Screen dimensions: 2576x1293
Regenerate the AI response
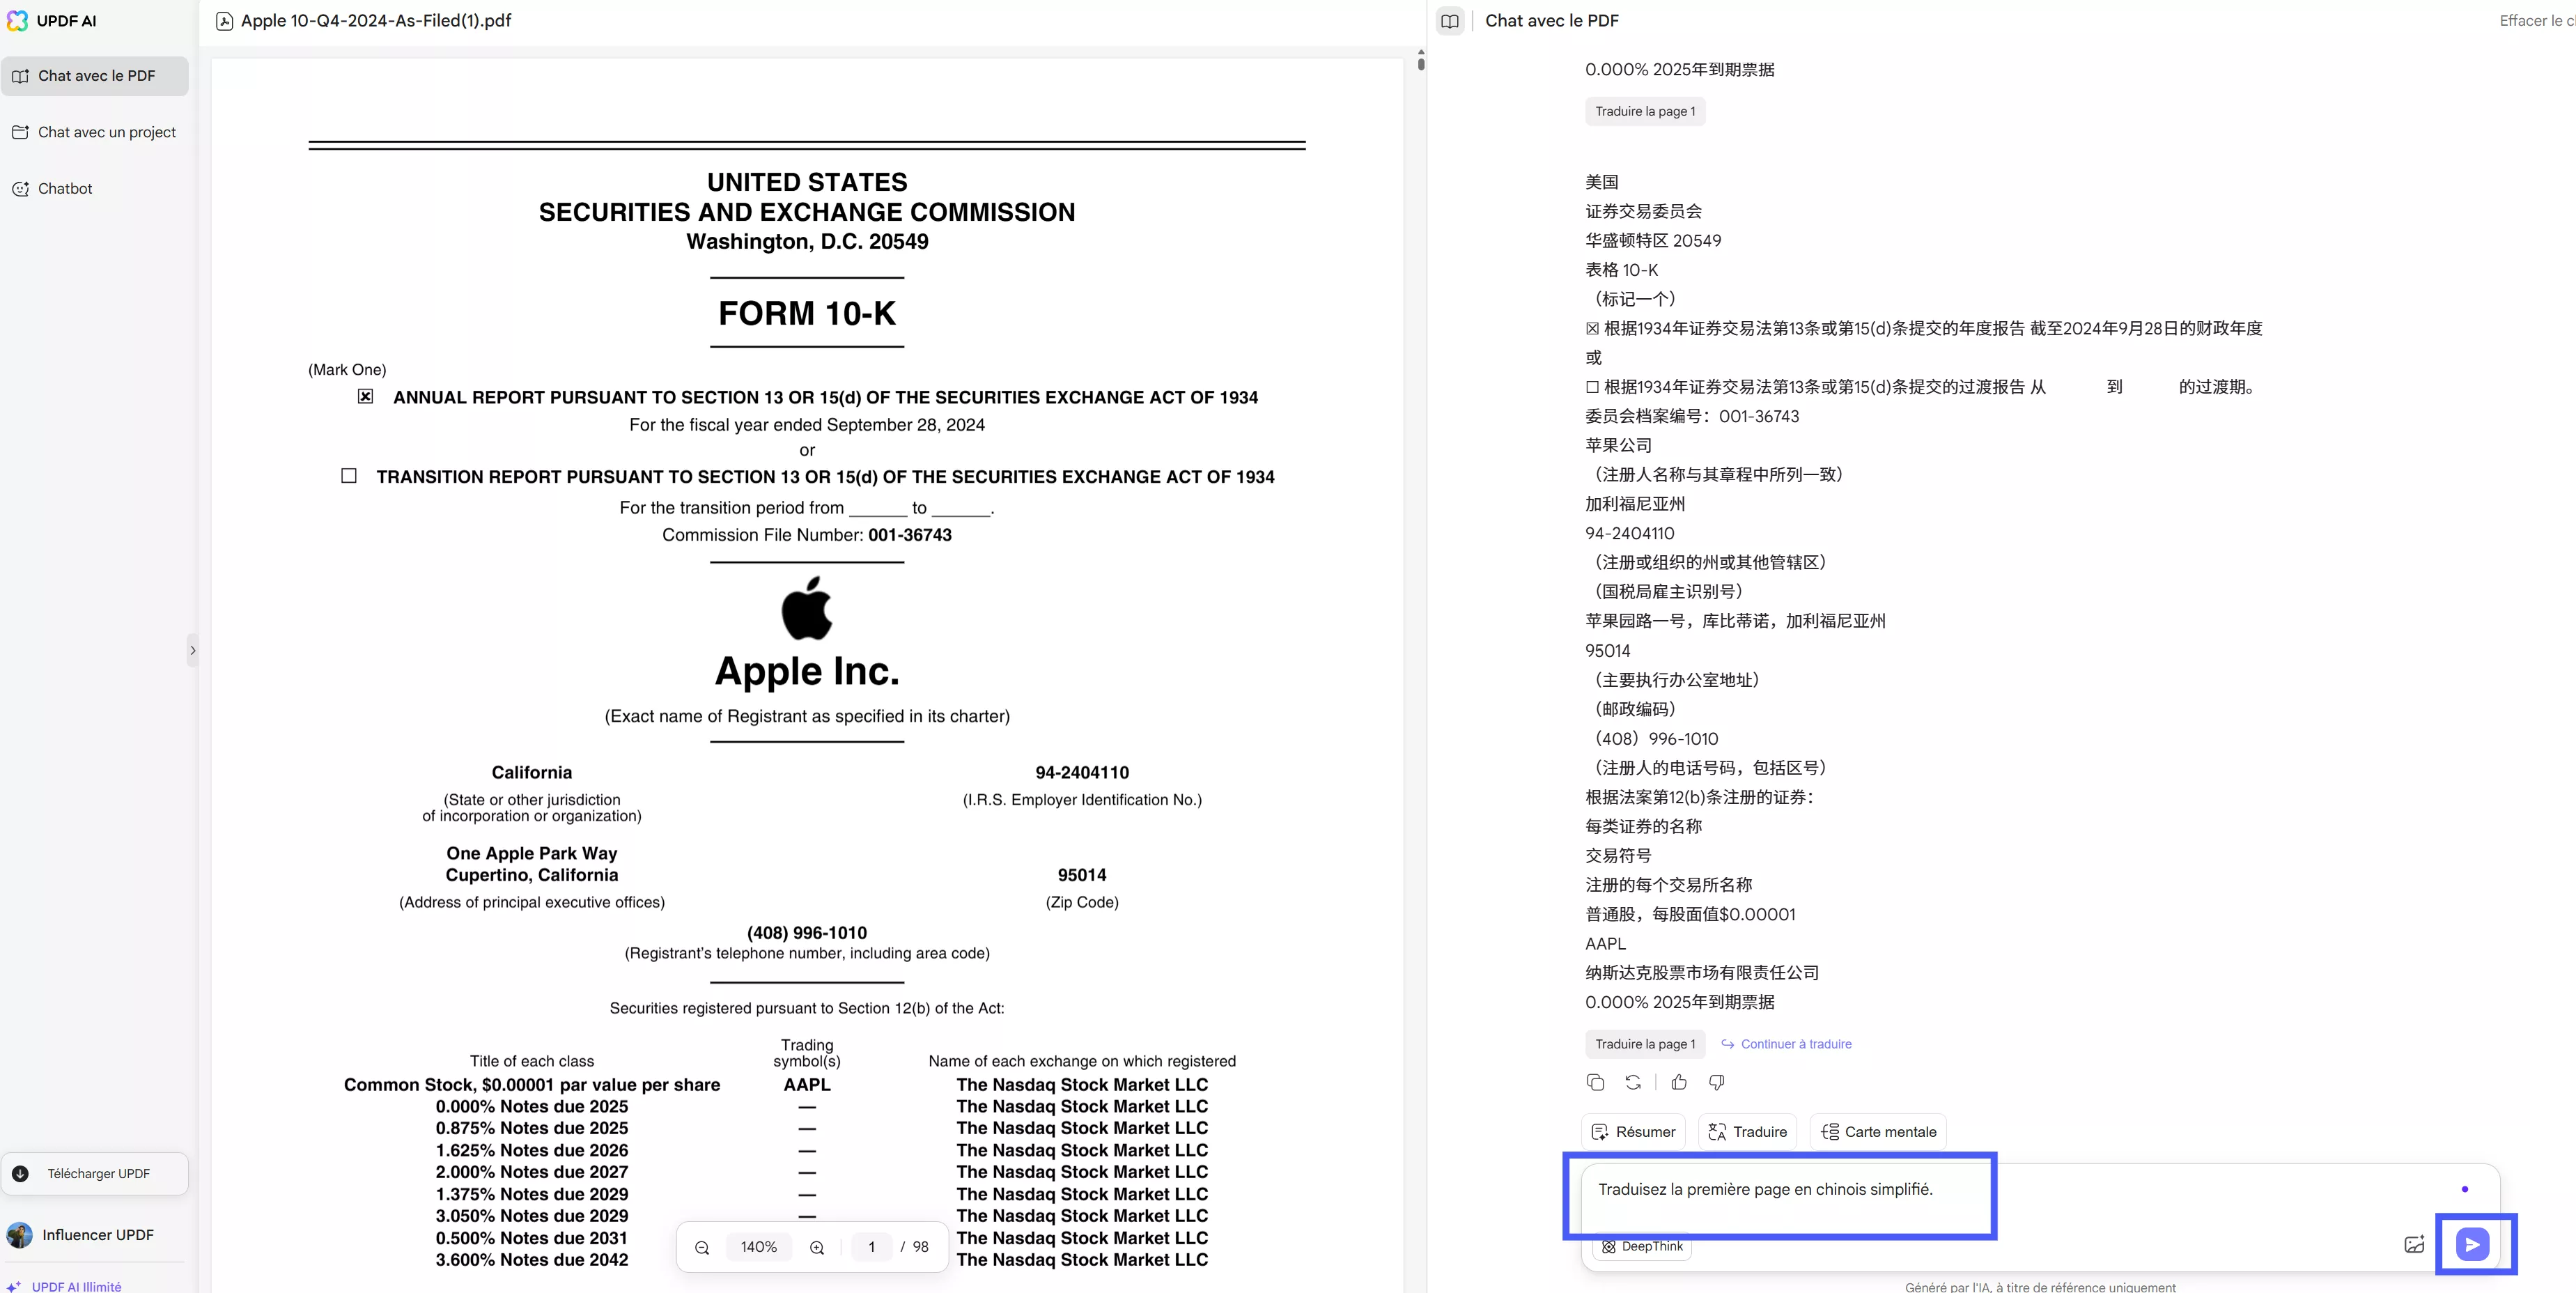point(1633,1082)
